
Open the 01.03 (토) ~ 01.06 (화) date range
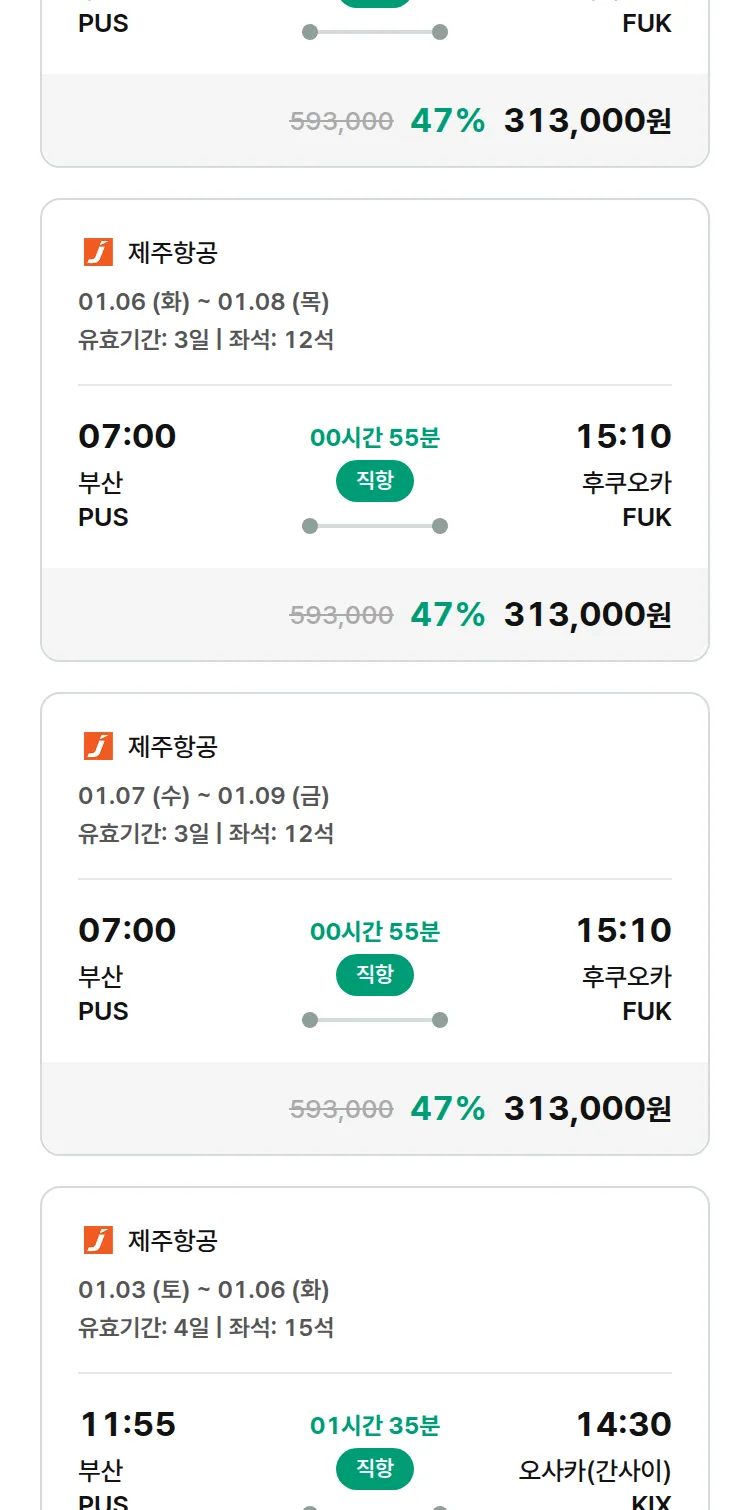tap(204, 1290)
